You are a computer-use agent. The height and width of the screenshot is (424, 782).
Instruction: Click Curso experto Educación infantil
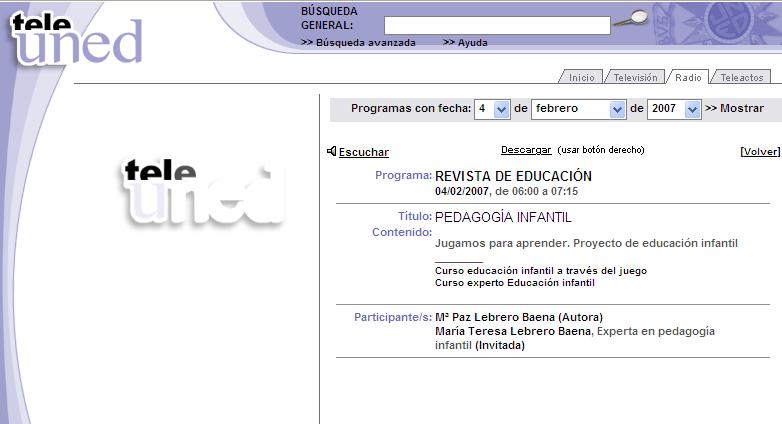tap(515, 283)
